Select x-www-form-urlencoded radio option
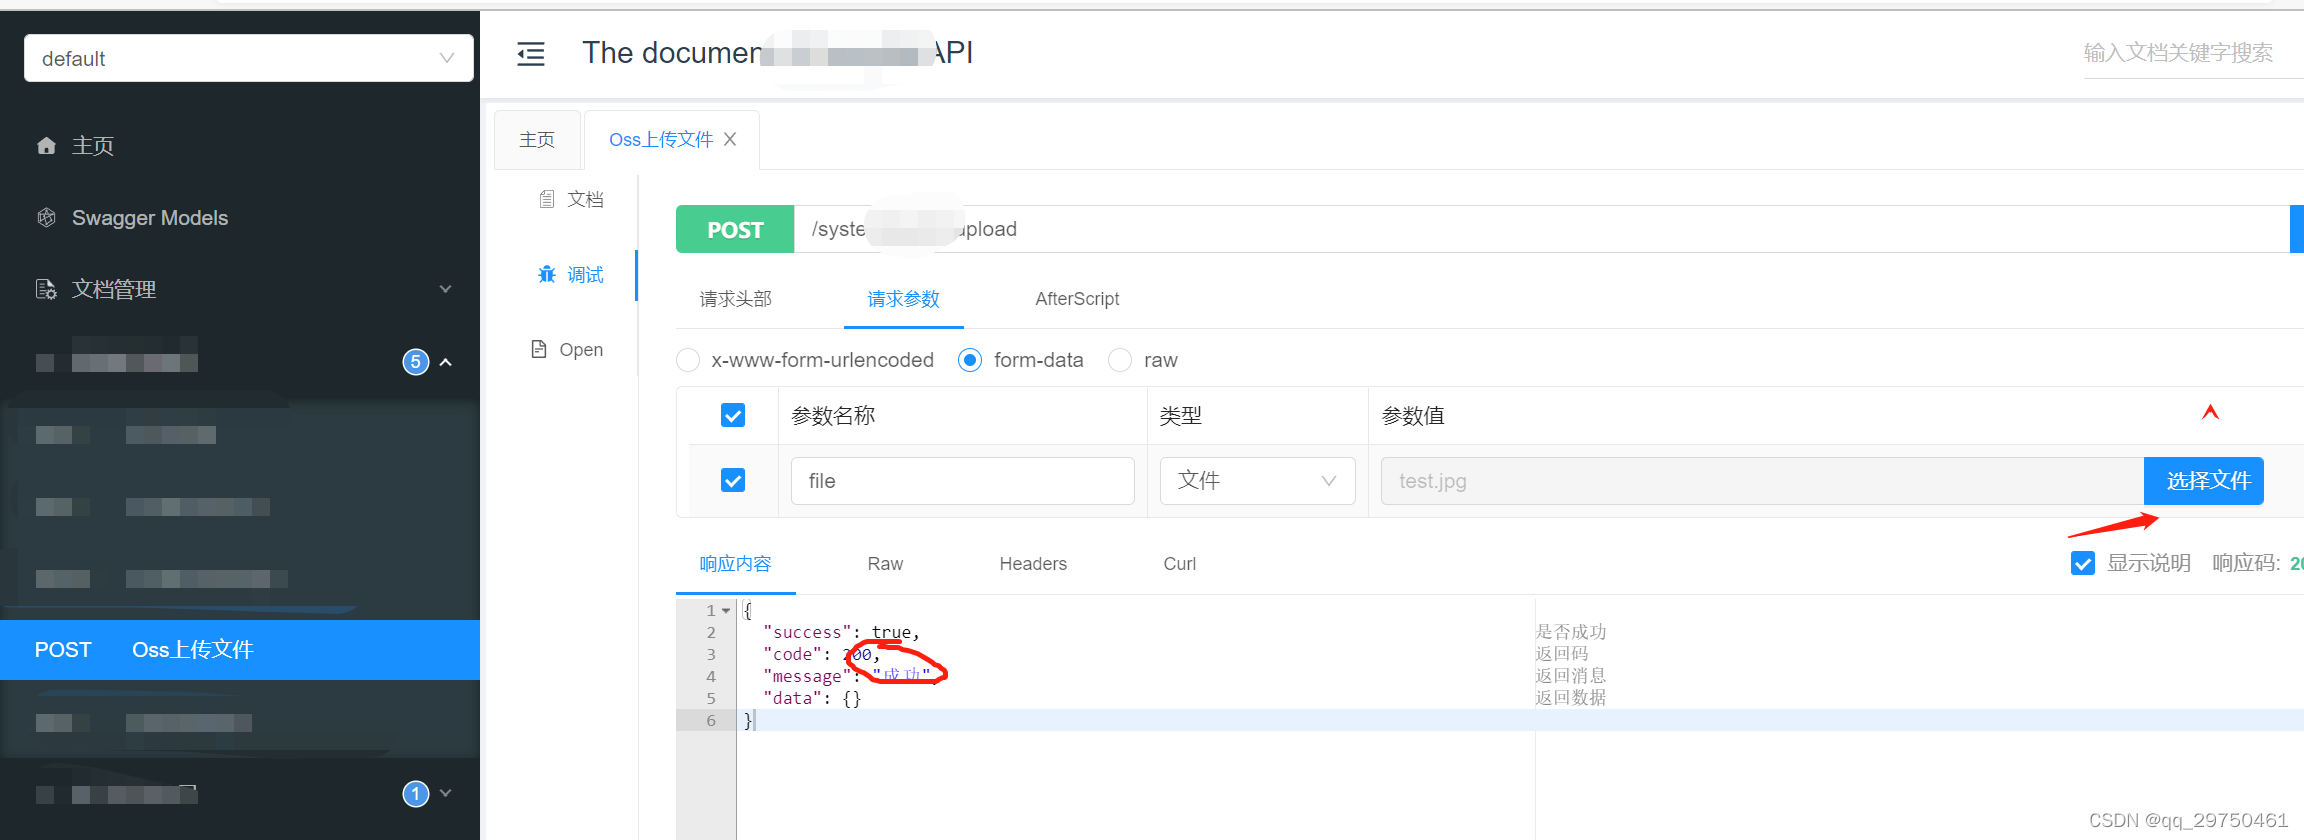 click(x=688, y=360)
